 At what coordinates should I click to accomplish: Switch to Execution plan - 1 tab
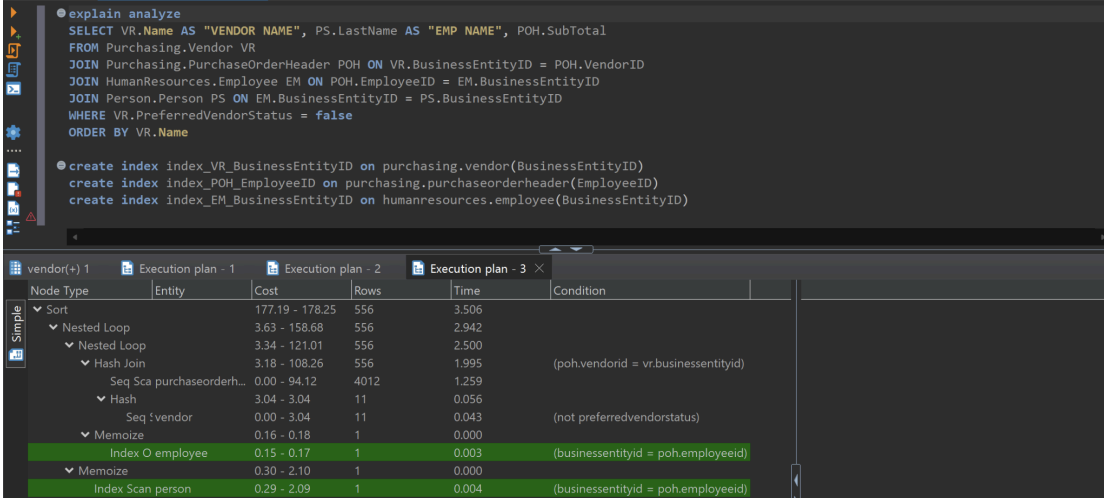[177, 268]
